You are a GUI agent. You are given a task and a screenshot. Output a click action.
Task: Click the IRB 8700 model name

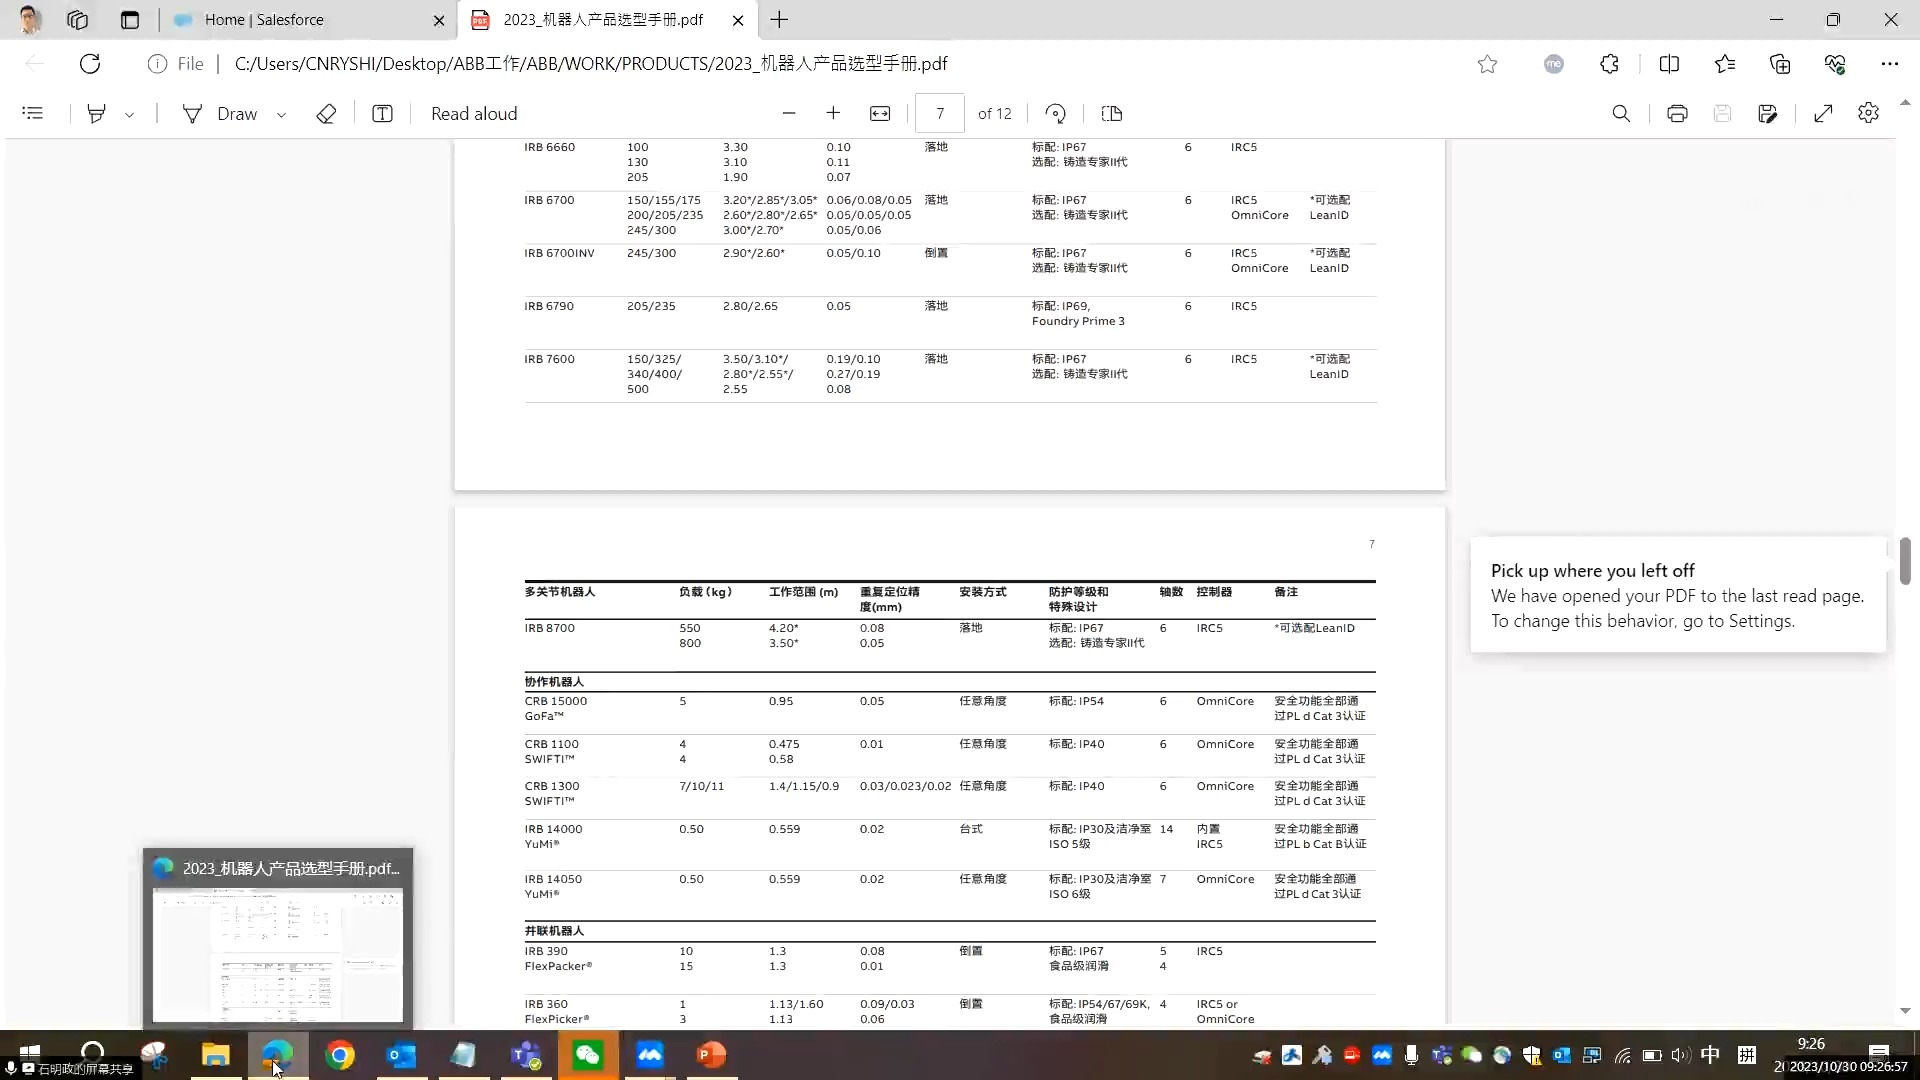[550, 628]
